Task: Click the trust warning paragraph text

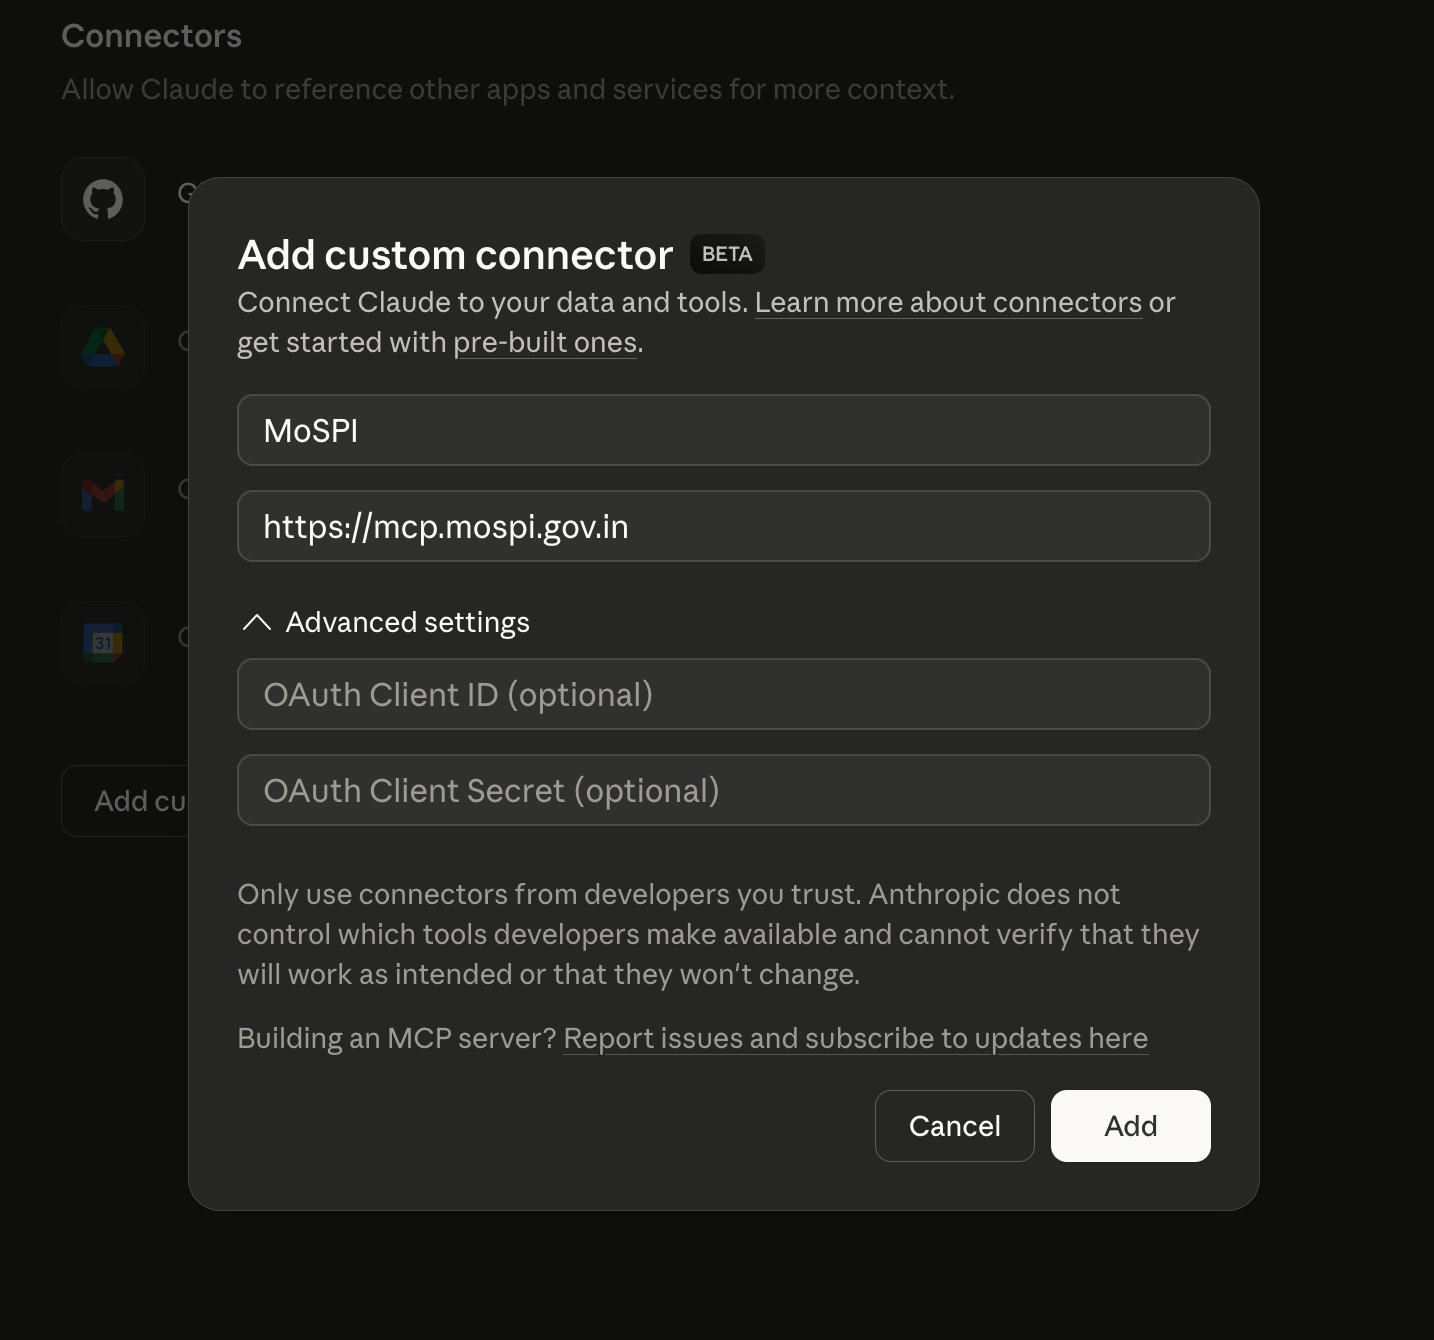Action: tap(717, 934)
